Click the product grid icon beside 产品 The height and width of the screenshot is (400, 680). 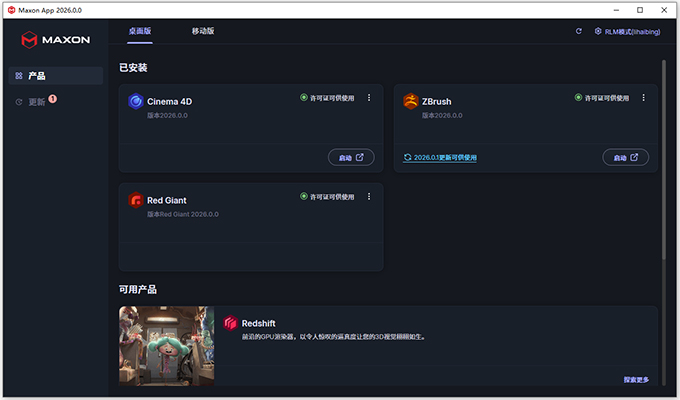point(19,76)
